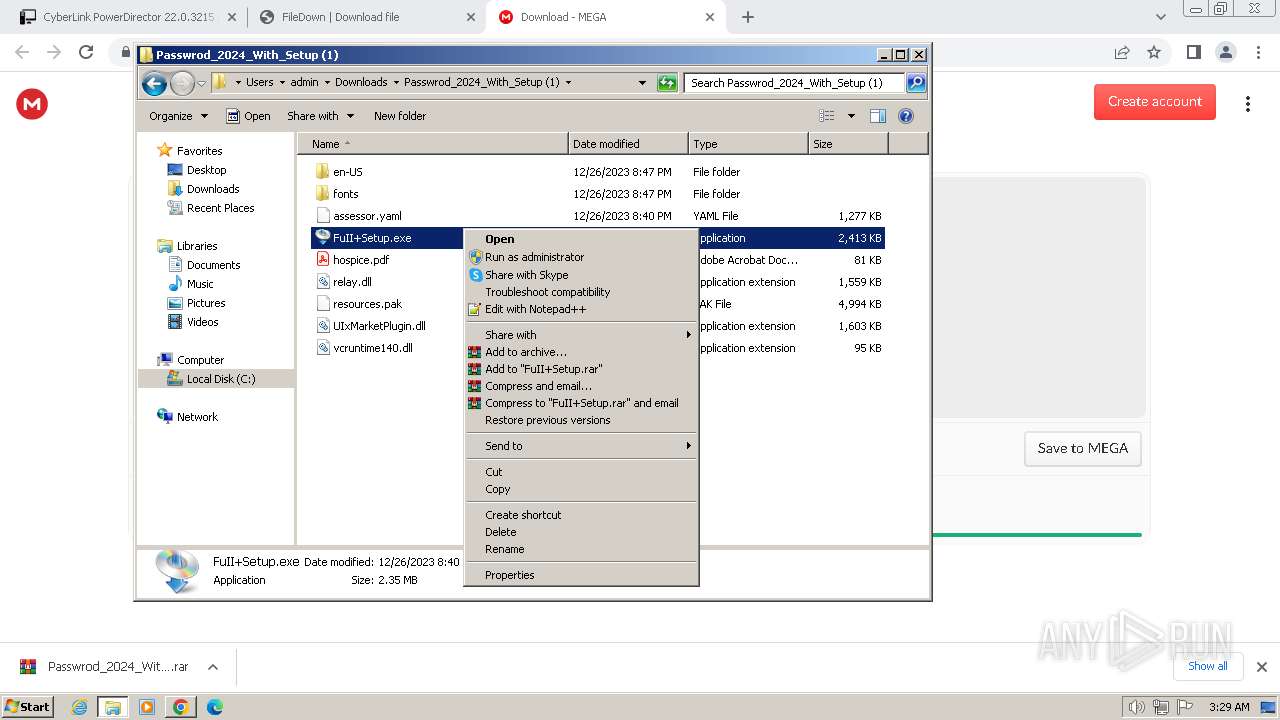The width and height of the screenshot is (1280, 720).
Task: Click Show all downloads button
Action: [x=1208, y=666]
